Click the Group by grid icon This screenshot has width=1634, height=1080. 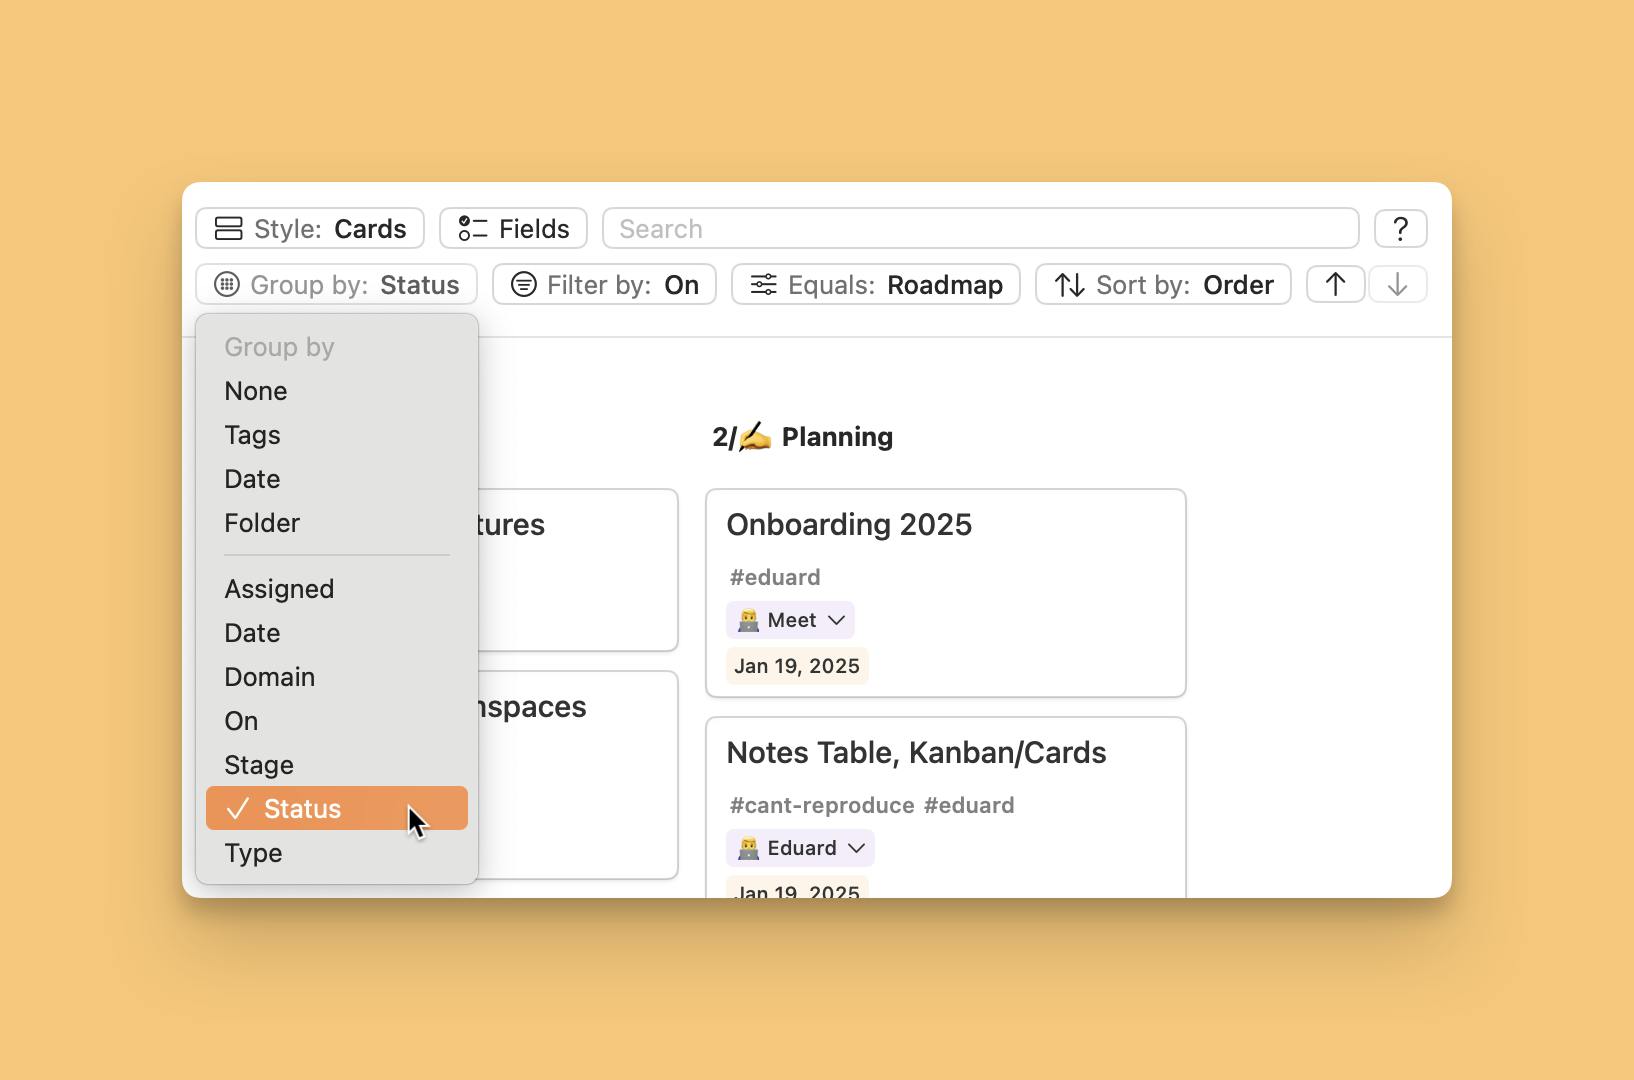click(224, 284)
